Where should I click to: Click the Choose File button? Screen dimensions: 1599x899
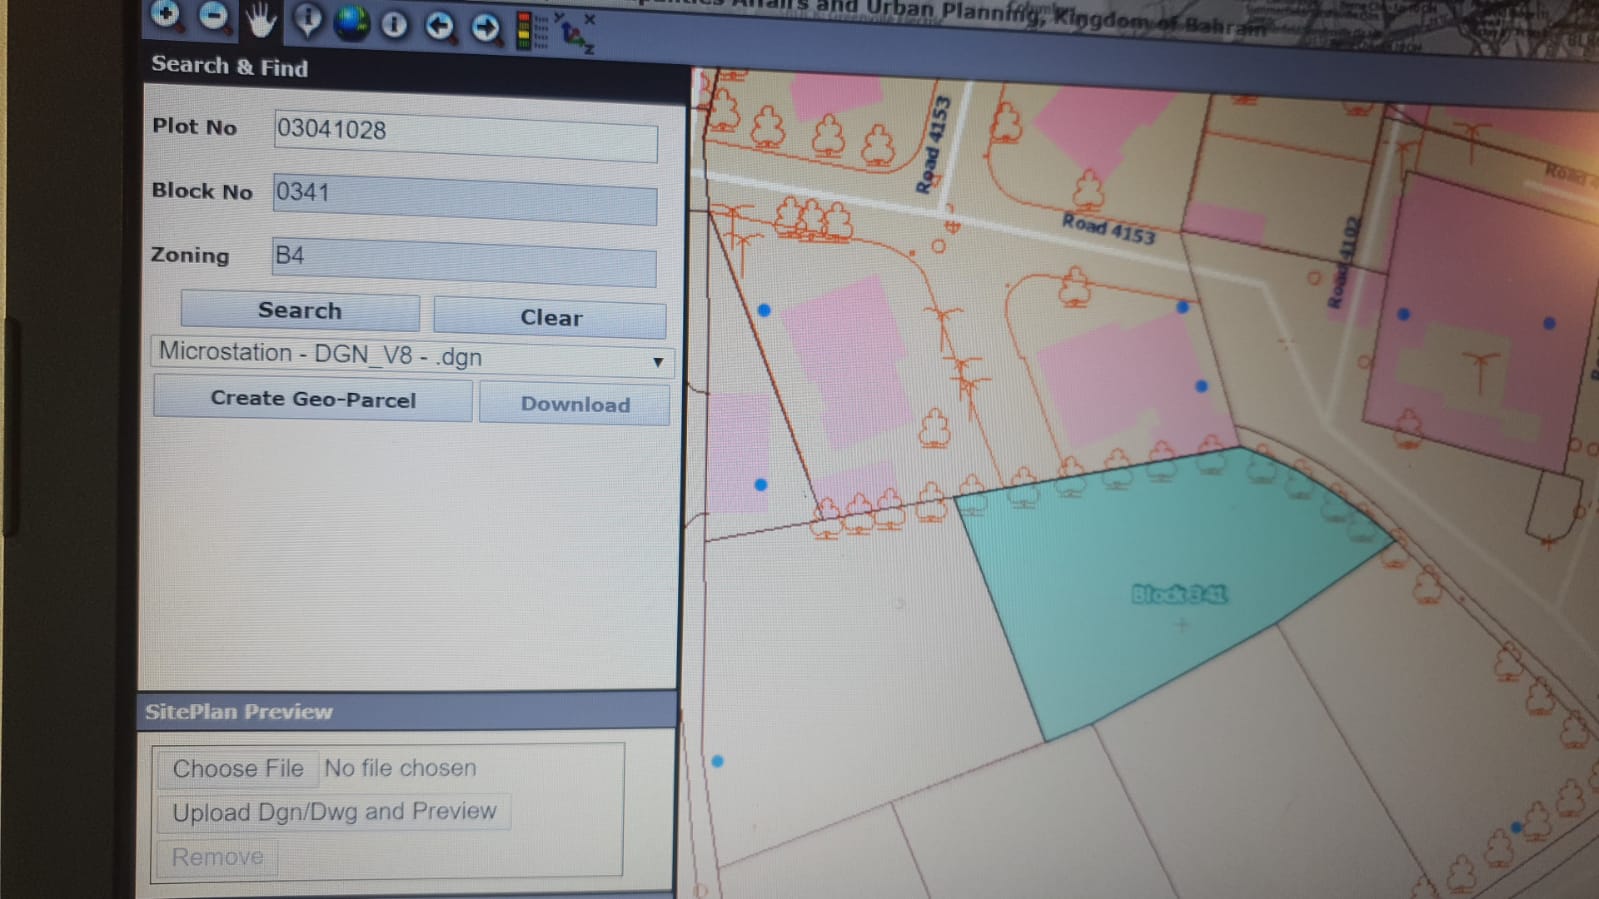pyautogui.click(x=238, y=768)
